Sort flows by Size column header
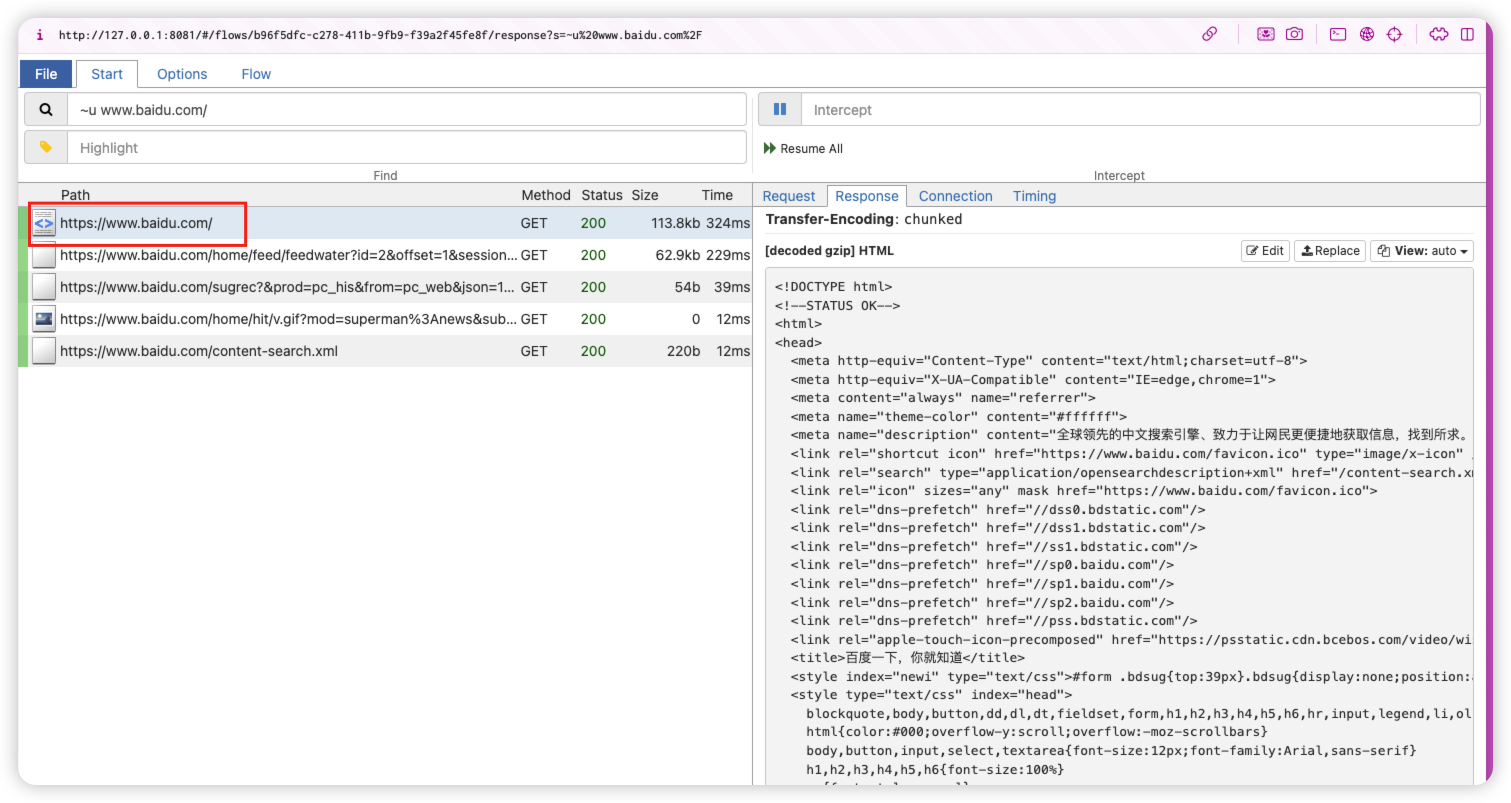 (645, 195)
